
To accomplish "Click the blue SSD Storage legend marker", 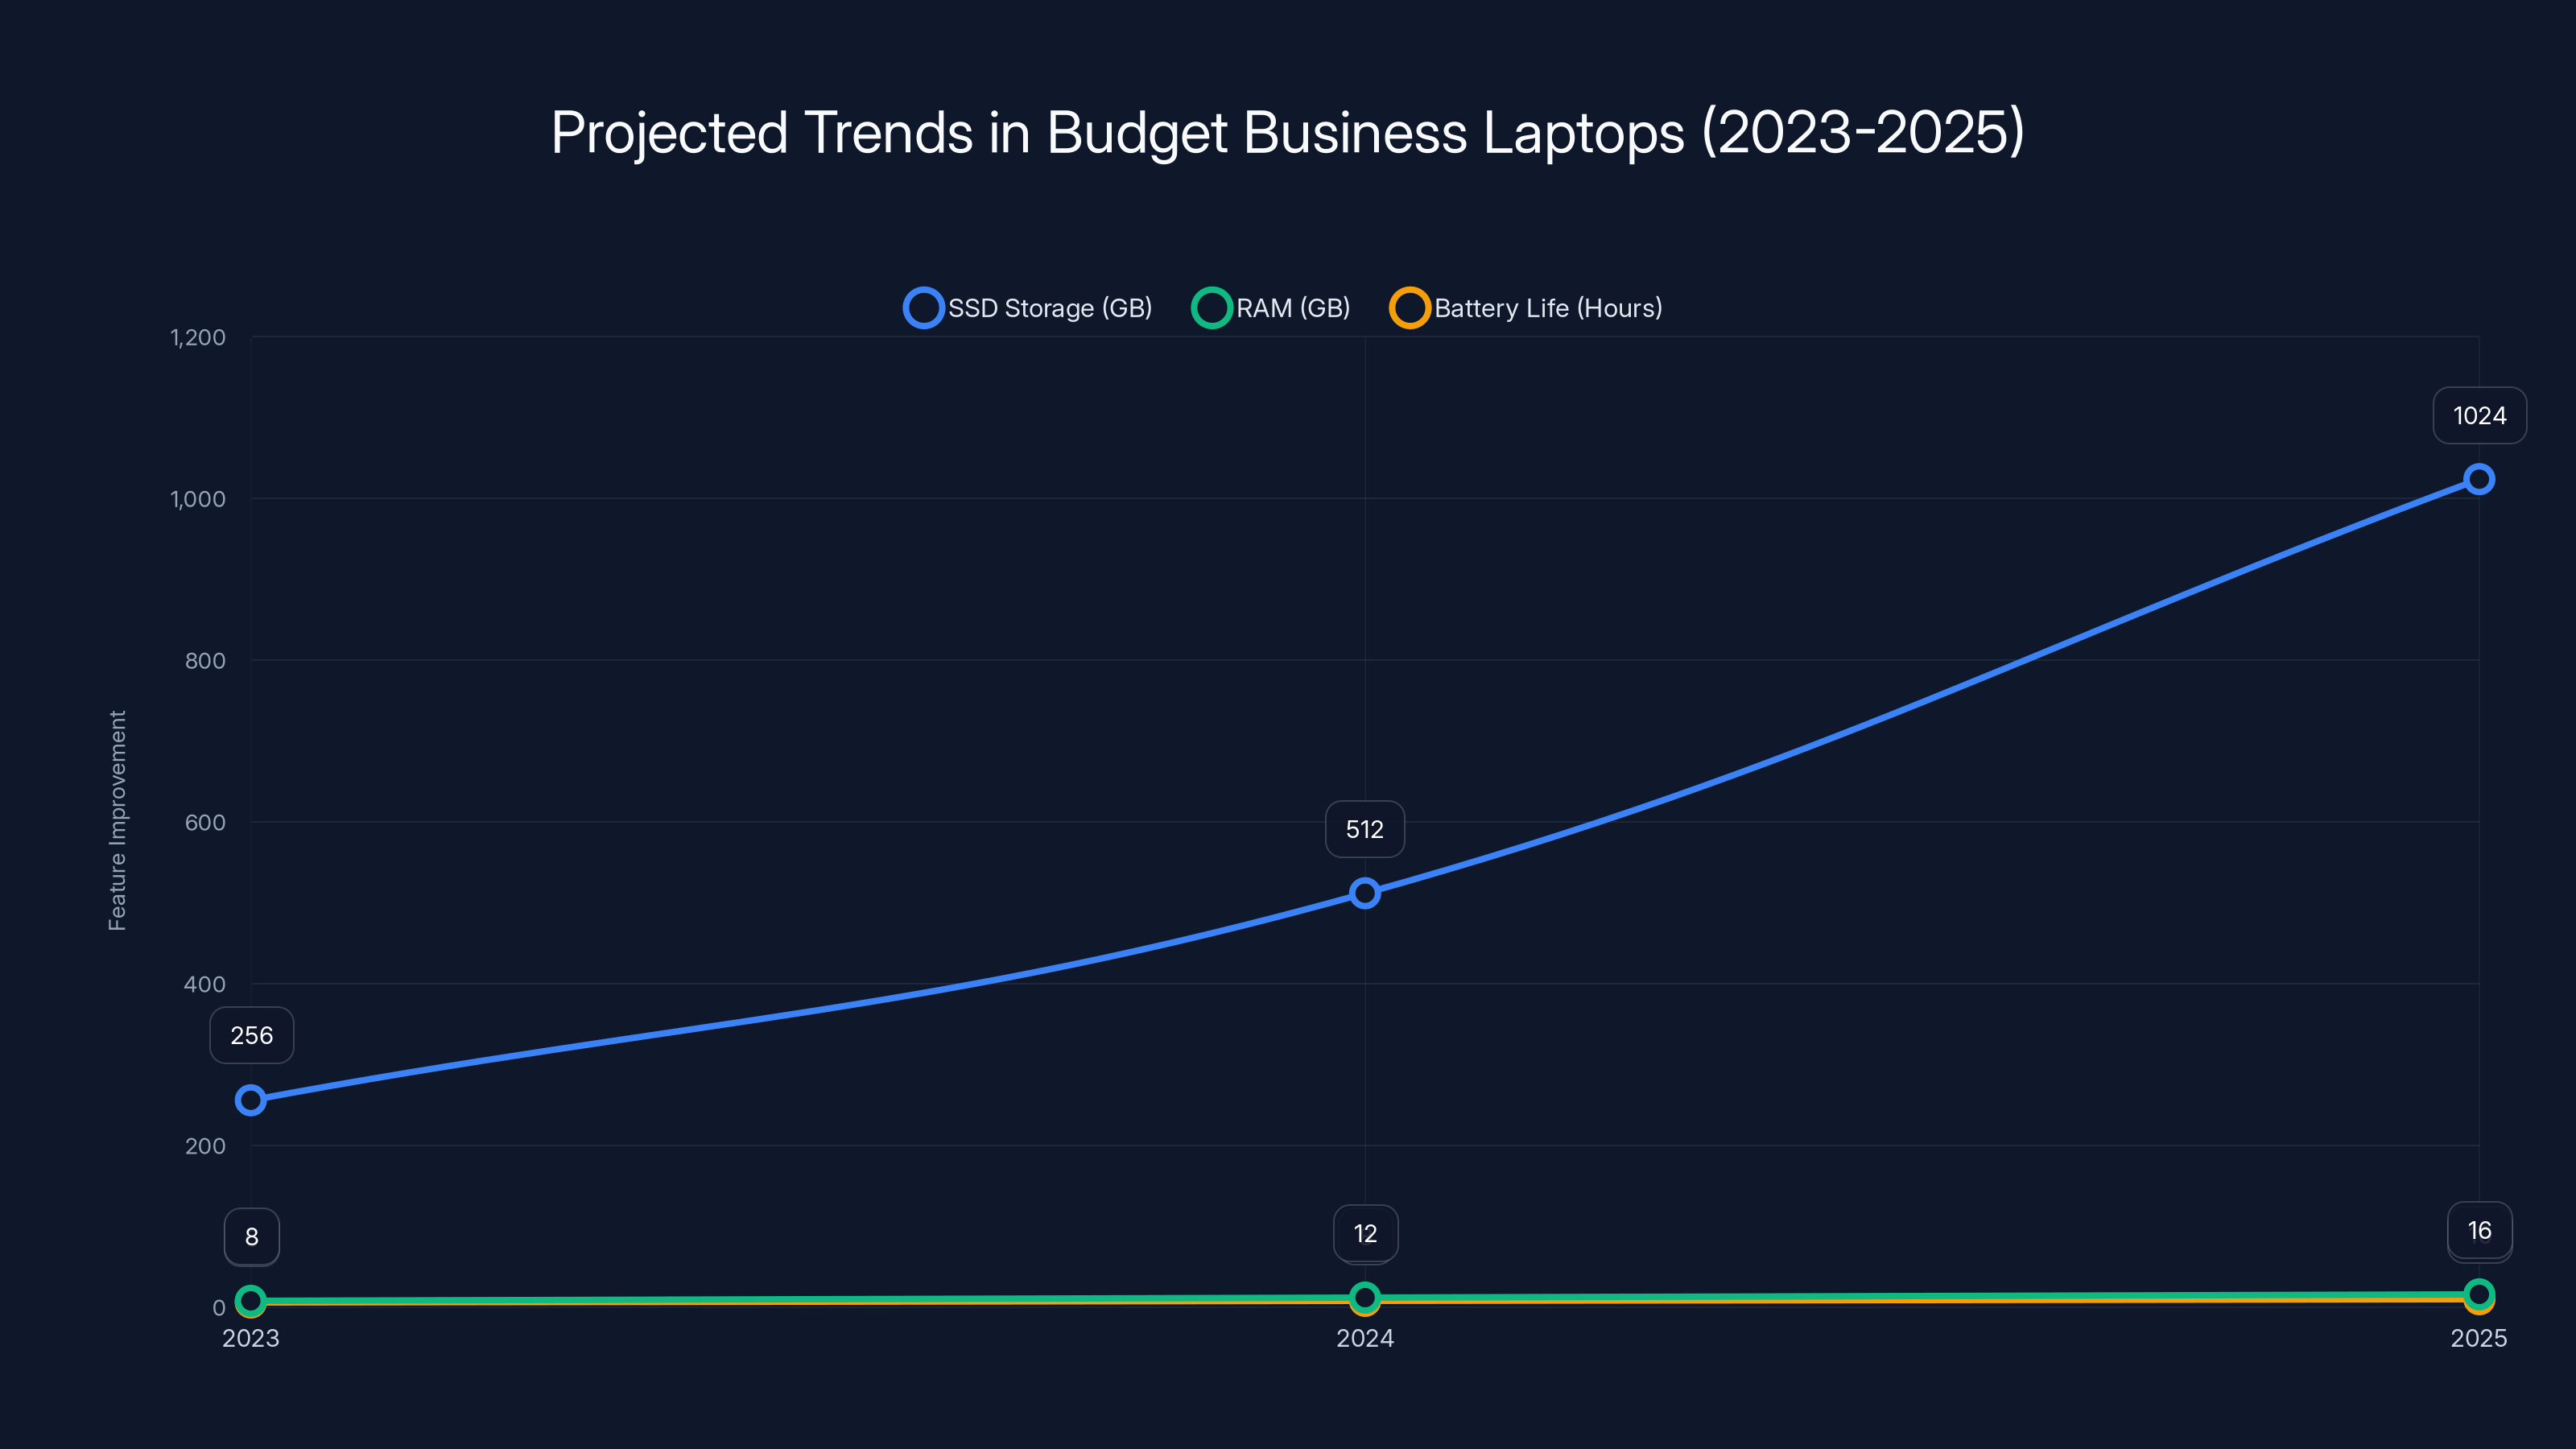I will point(923,307).
